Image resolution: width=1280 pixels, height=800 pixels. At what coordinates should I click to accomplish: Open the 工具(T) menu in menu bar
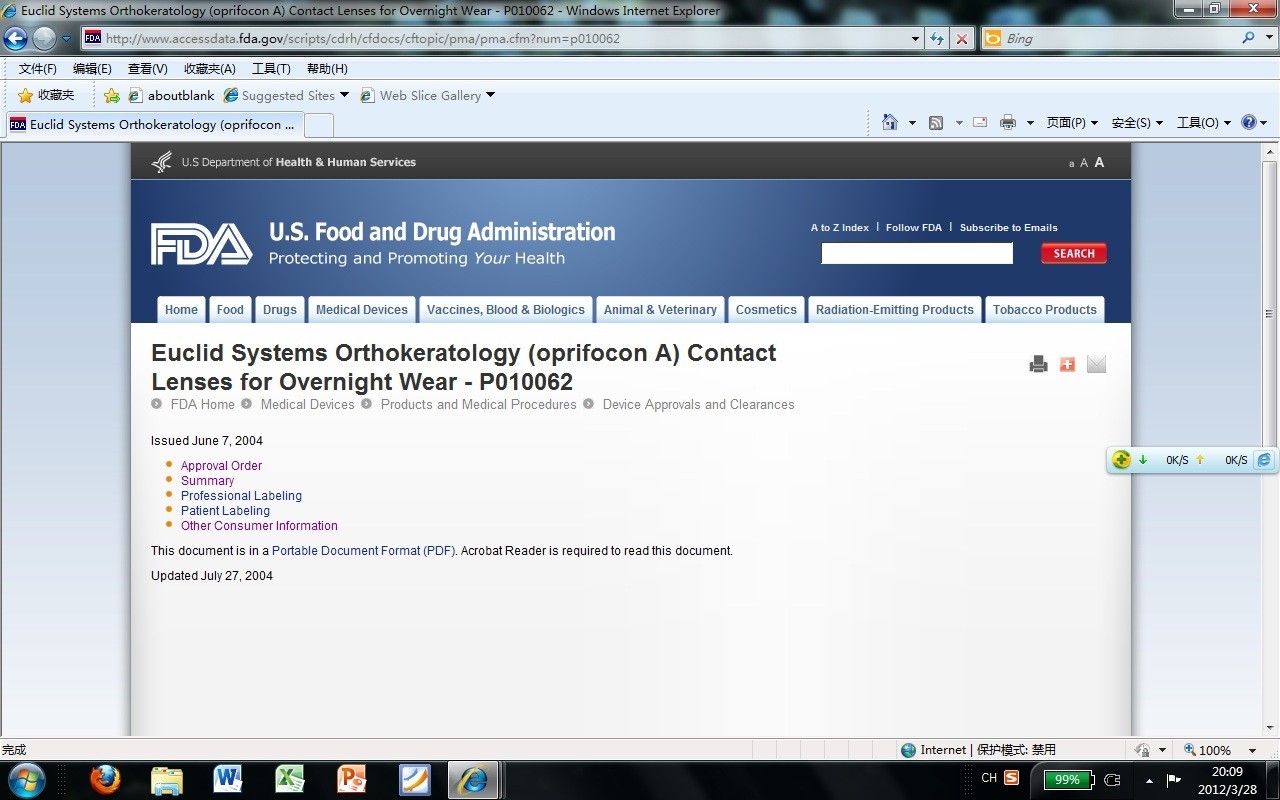[x=271, y=69]
